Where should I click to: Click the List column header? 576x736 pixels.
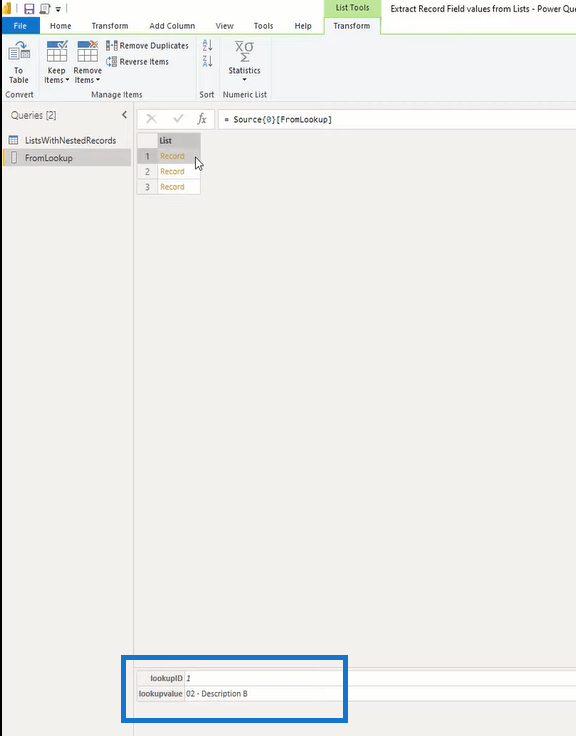(179, 140)
